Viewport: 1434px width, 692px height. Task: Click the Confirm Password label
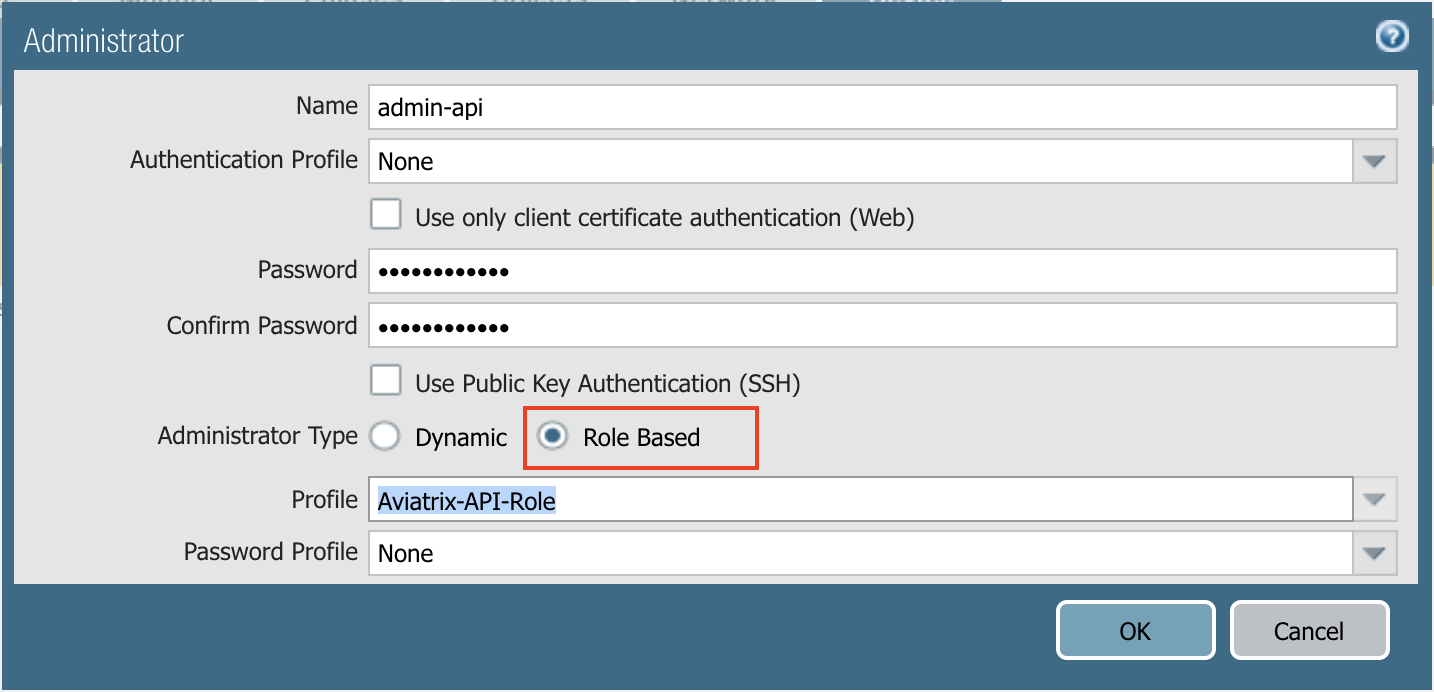point(261,326)
